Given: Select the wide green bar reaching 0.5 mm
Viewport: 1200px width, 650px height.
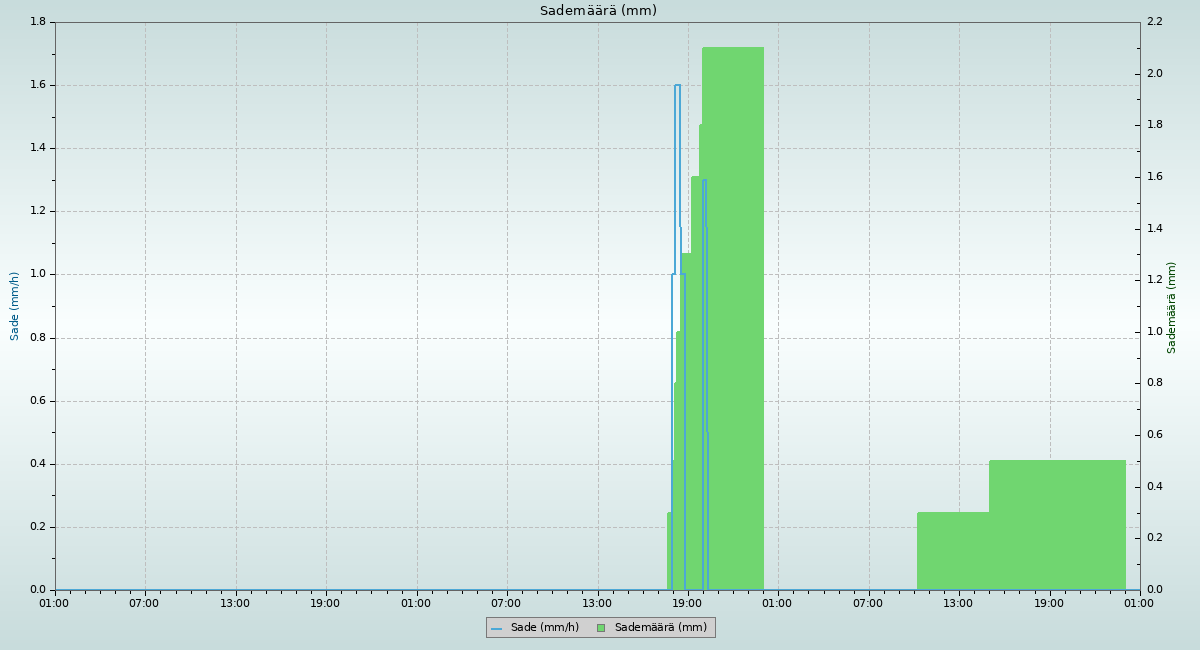Looking at the screenshot, I should (x=1057, y=525).
